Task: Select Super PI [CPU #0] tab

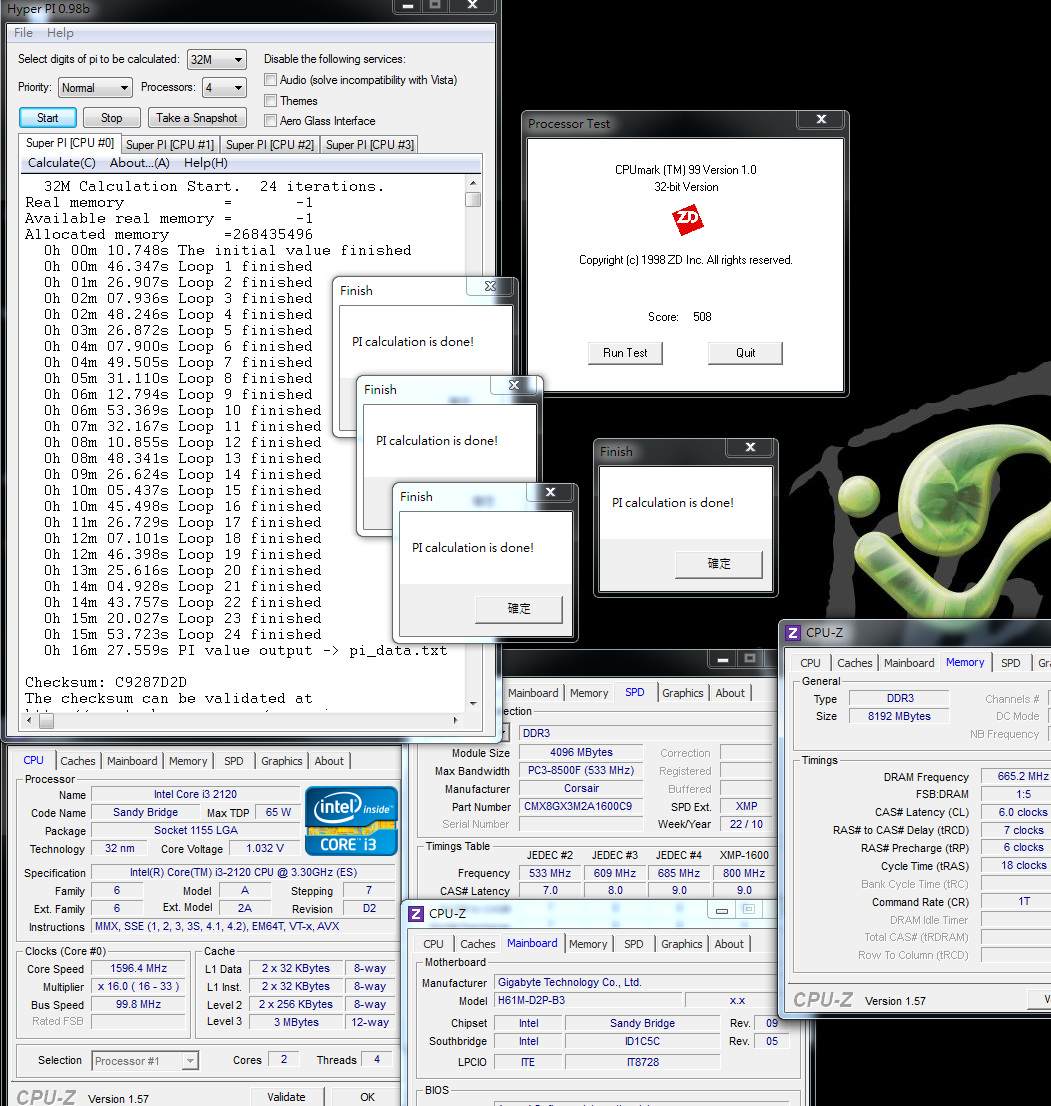Action: click(70, 143)
